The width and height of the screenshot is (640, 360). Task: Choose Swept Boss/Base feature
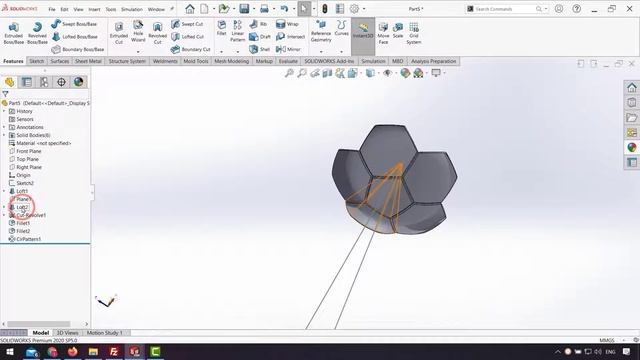point(74,24)
